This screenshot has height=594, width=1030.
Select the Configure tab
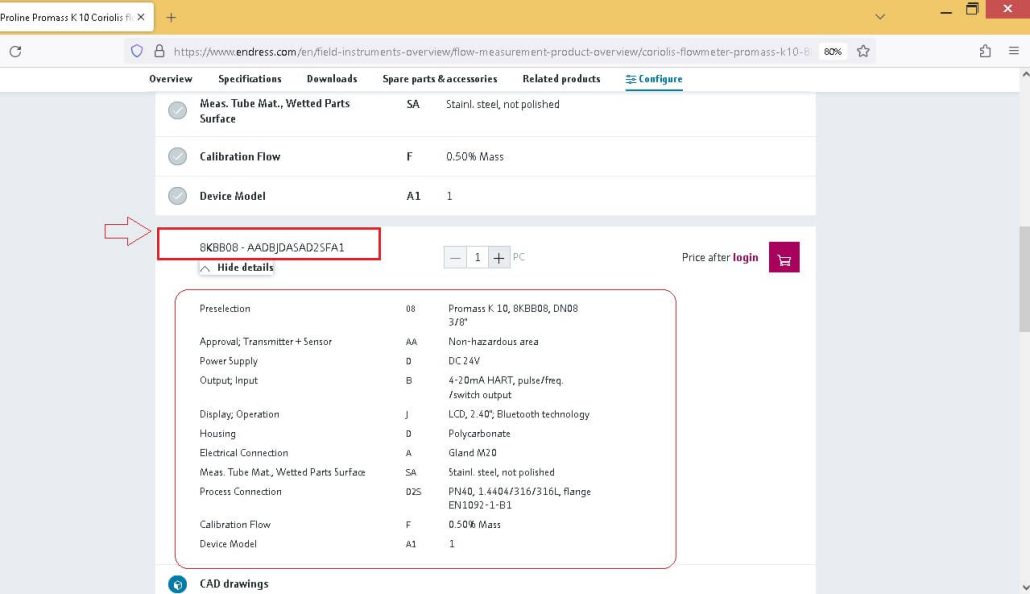(654, 79)
